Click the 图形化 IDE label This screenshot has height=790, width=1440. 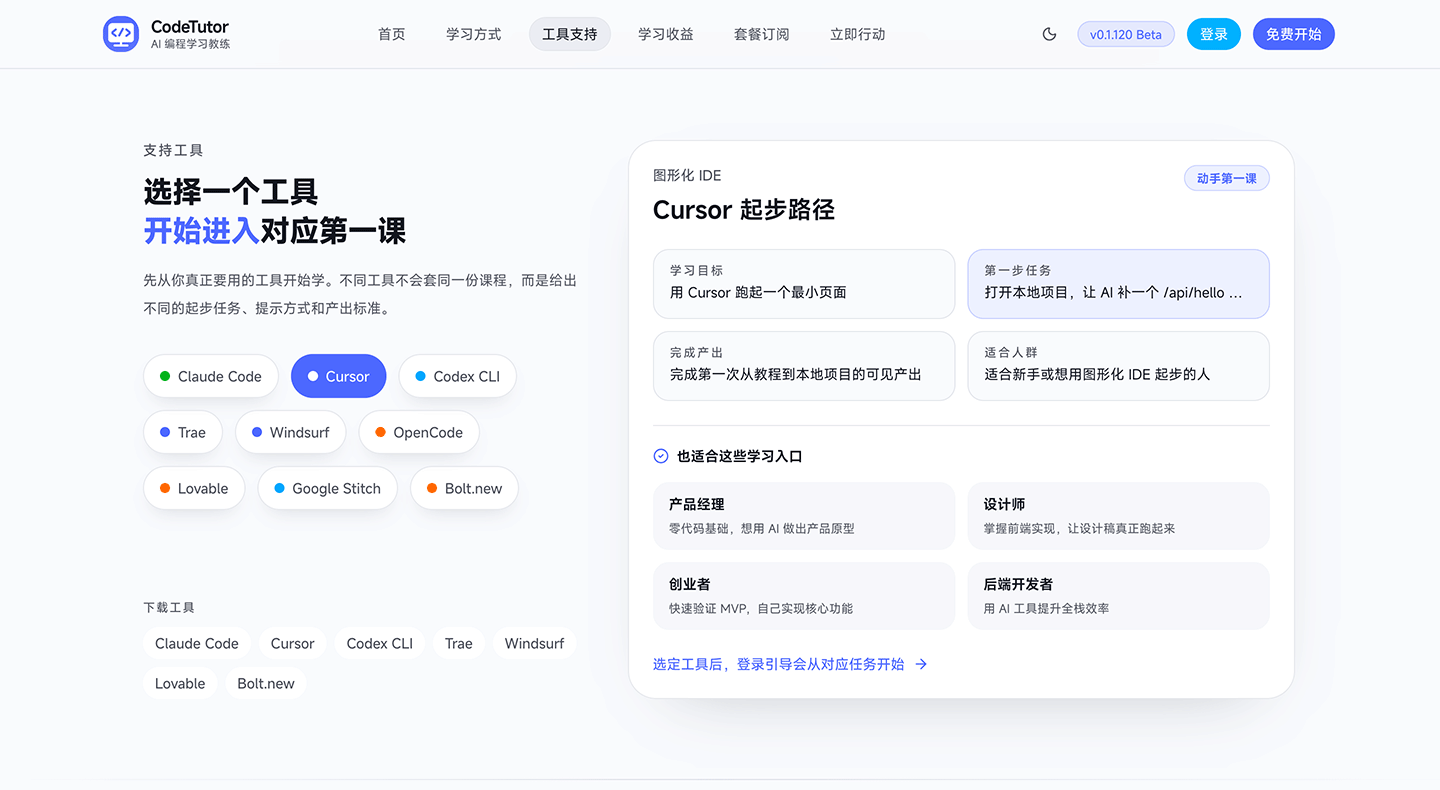(x=687, y=175)
